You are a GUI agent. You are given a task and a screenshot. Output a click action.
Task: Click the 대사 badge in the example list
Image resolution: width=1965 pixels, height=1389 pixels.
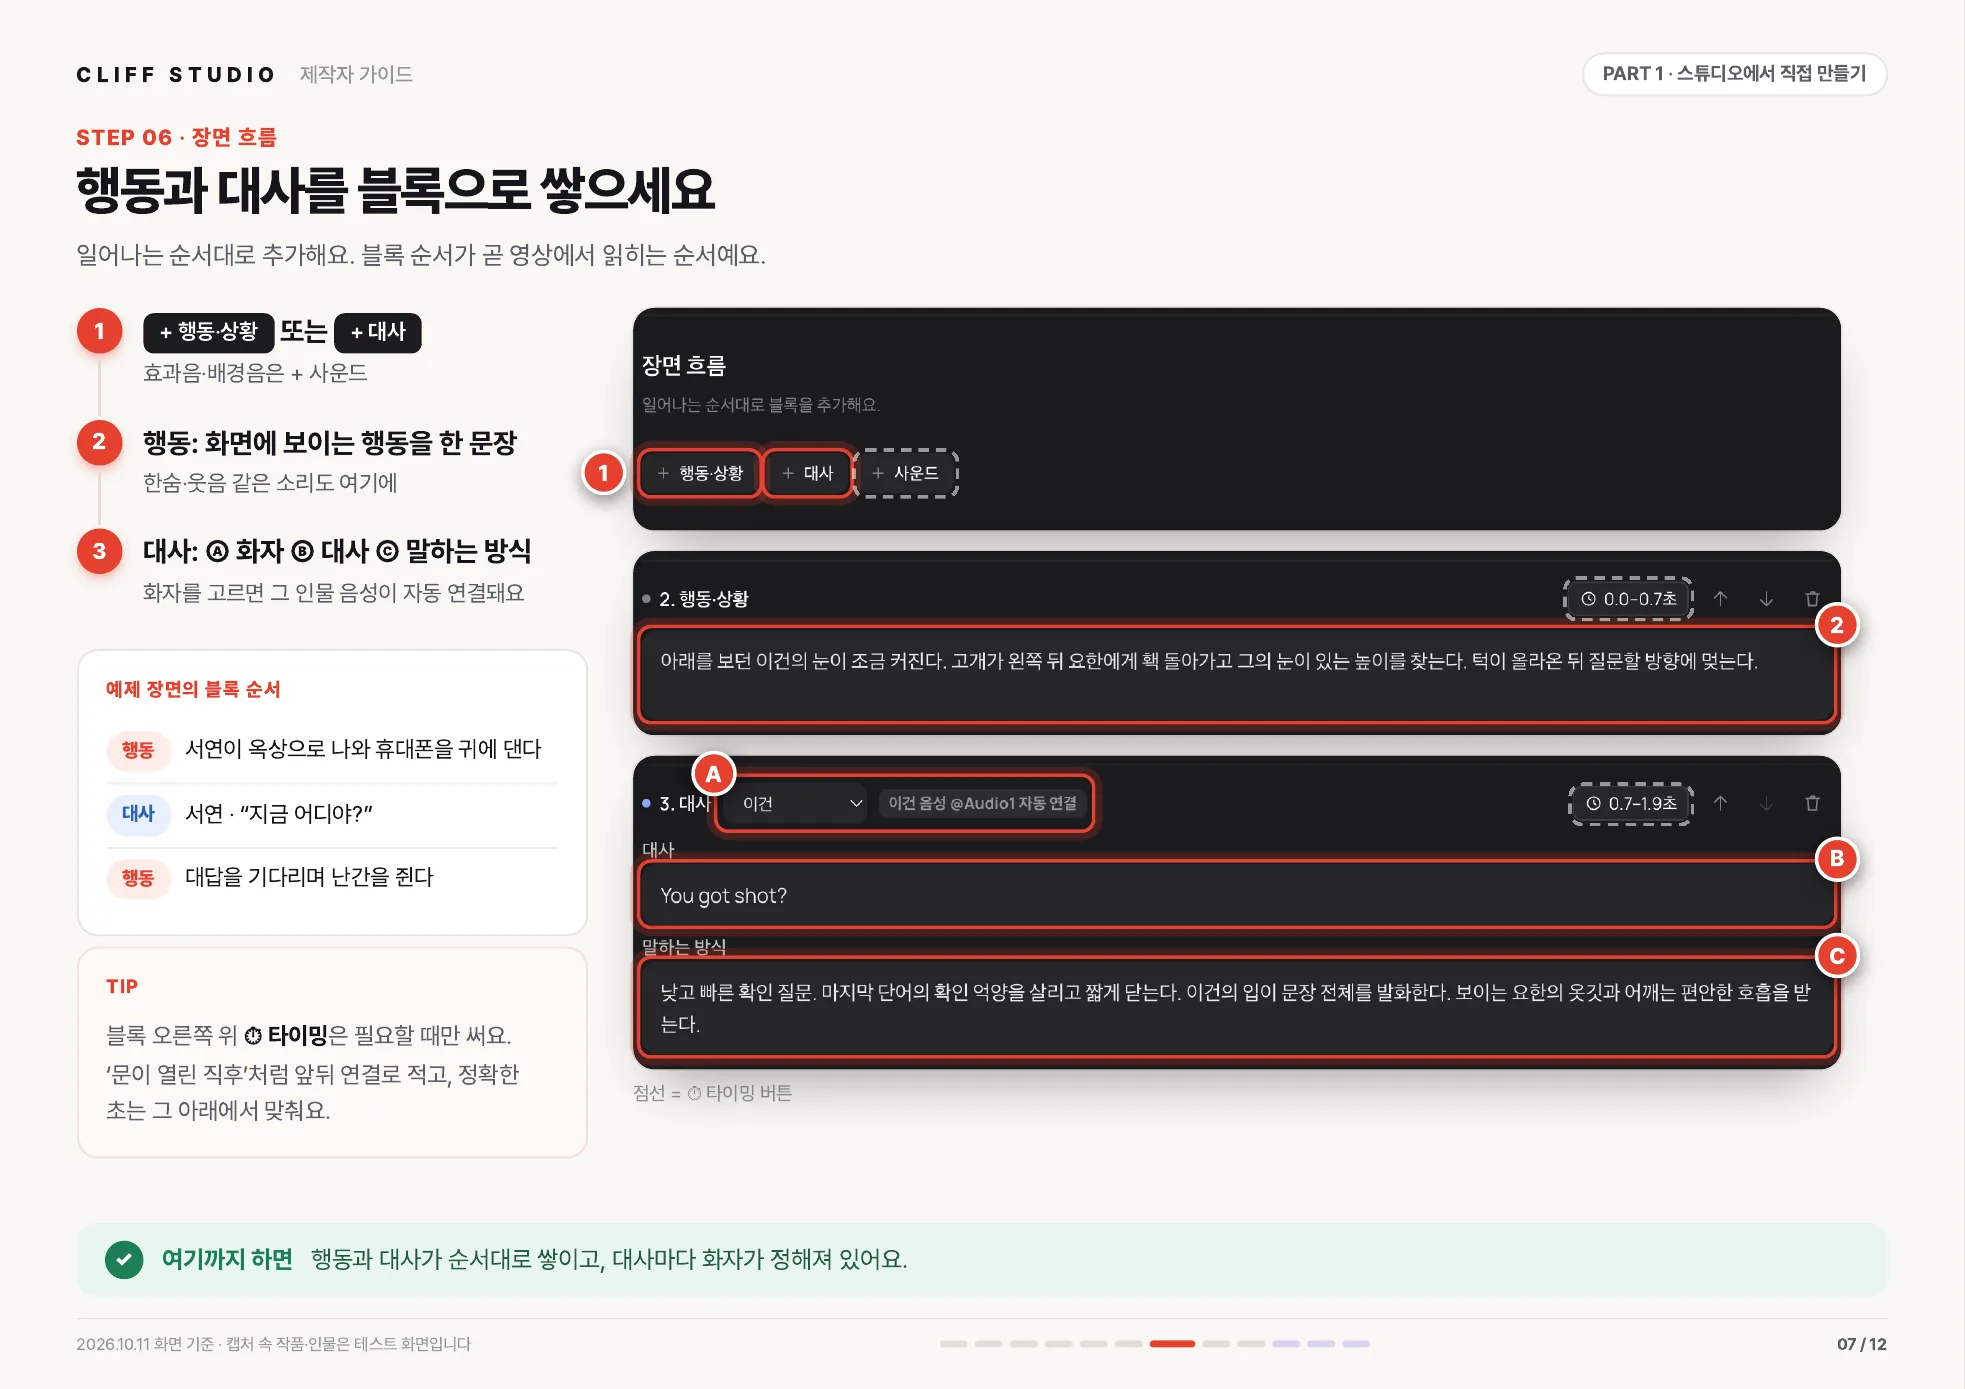coord(138,814)
